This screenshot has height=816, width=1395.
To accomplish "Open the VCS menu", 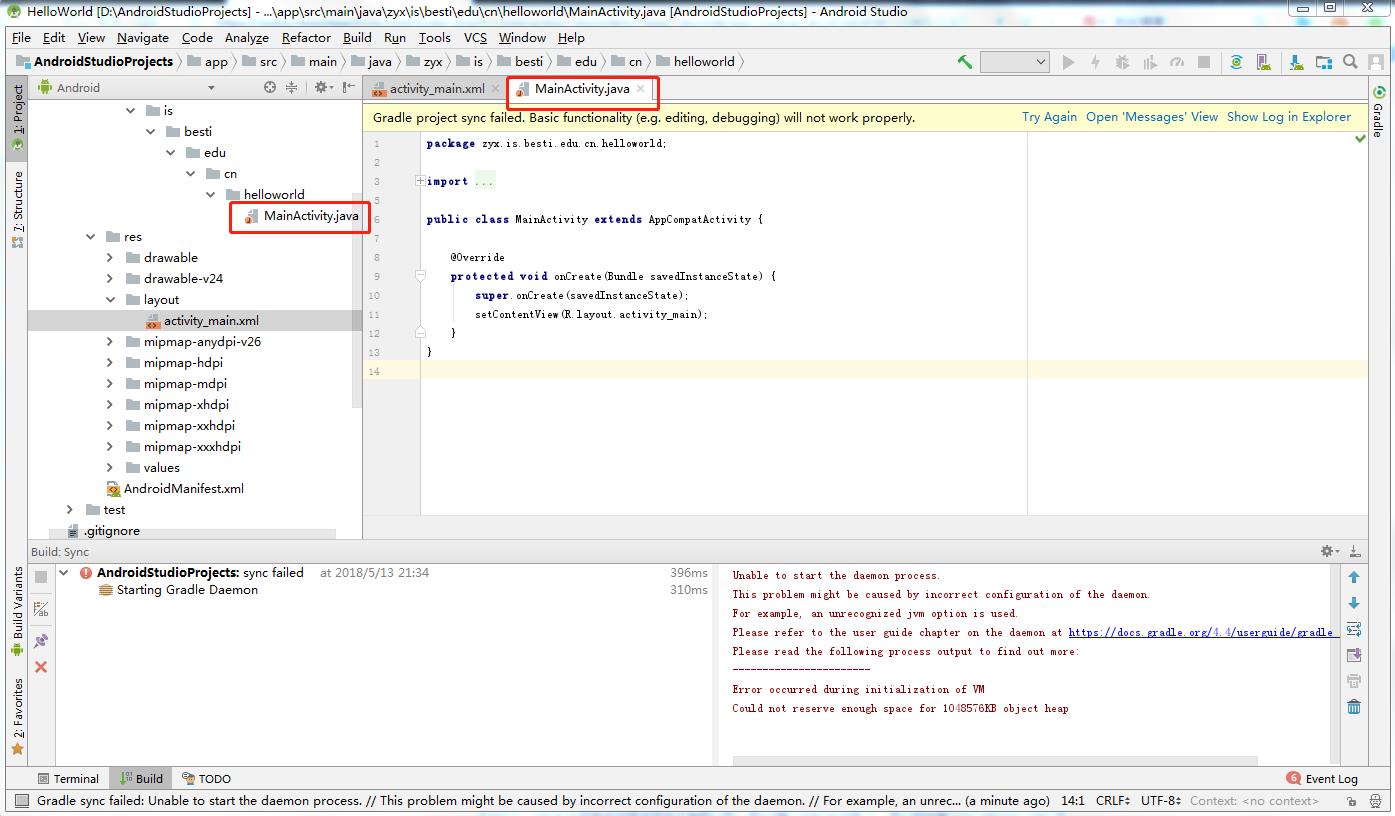I will [x=475, y=37].
